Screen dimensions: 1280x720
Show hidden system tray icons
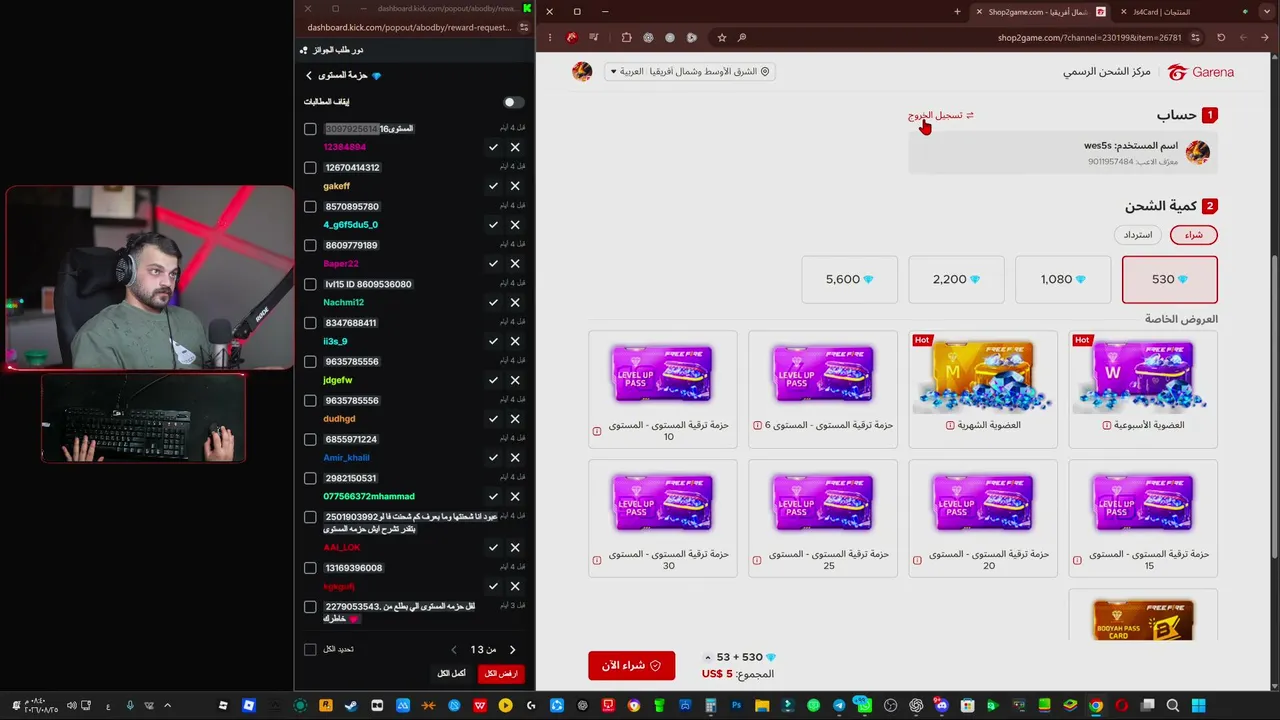coord(166,706)
